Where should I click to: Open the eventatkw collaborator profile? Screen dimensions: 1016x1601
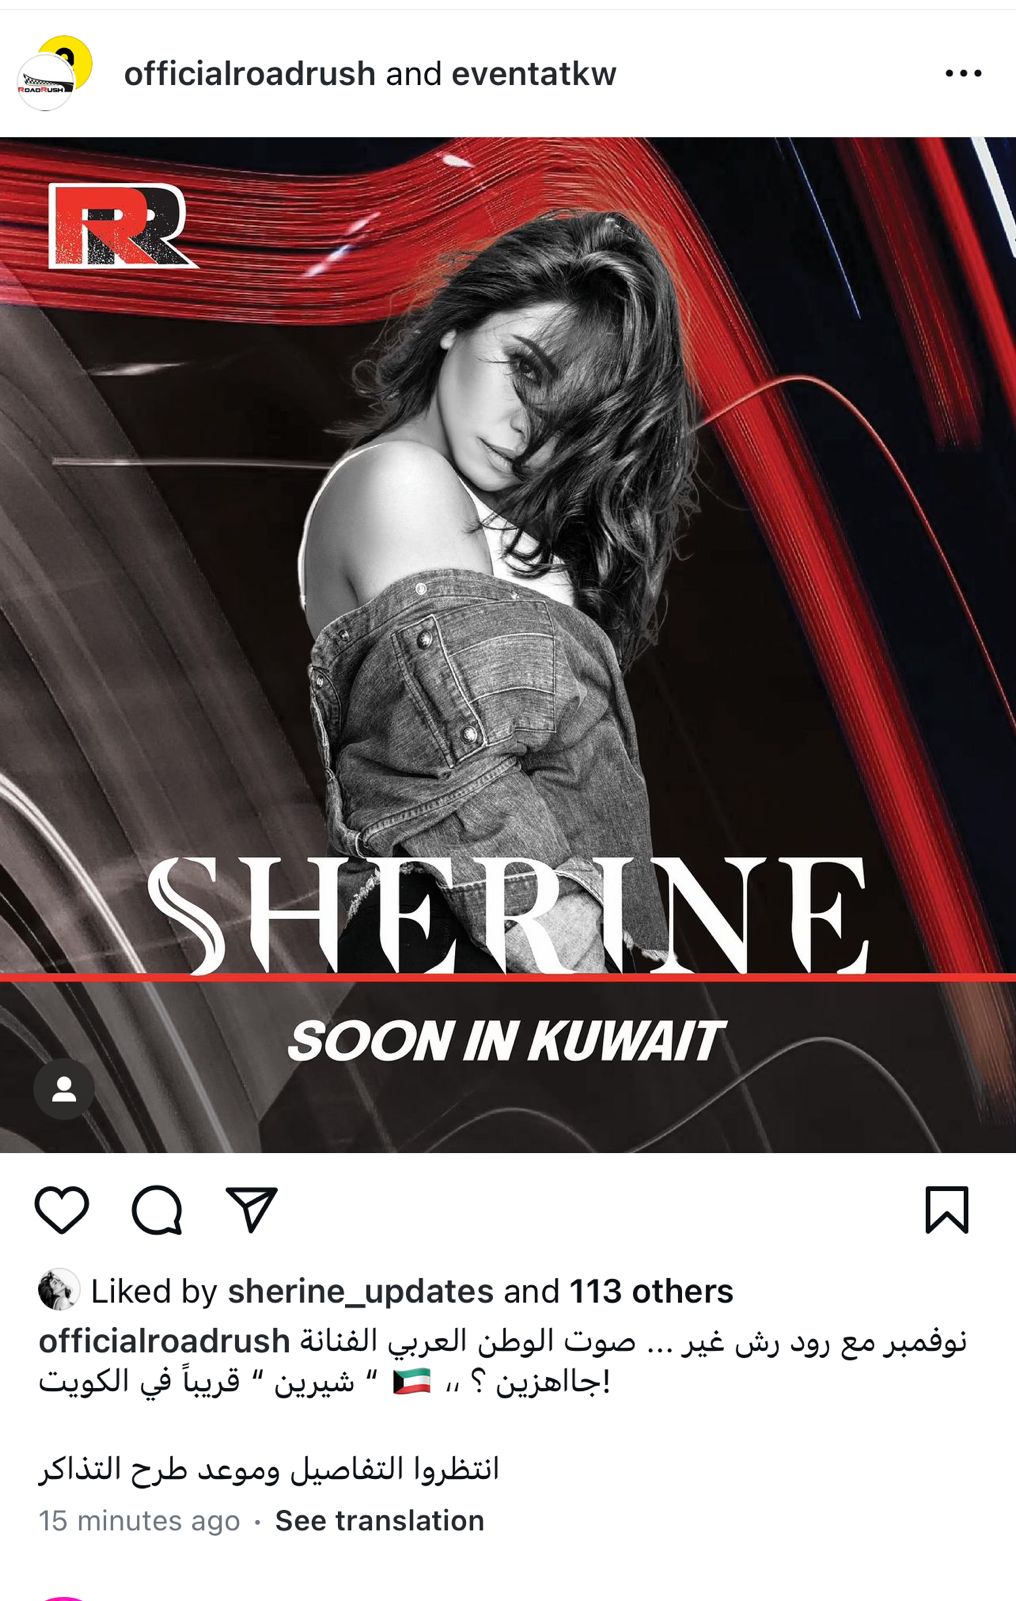coord(534,73)
